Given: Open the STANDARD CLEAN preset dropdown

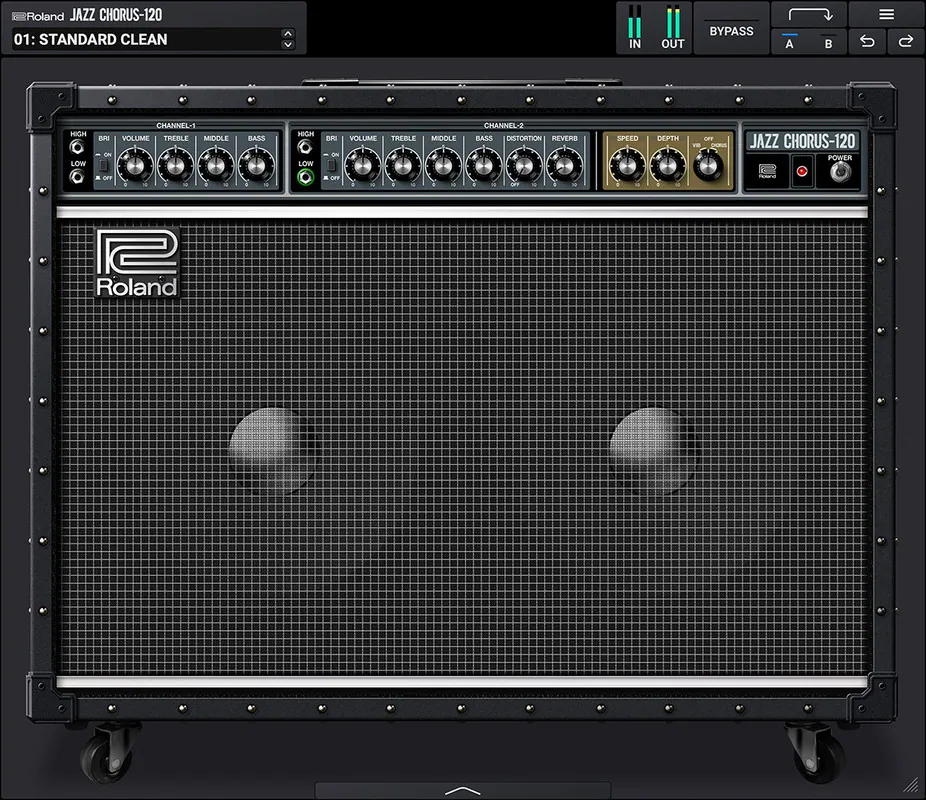Looking at the screenshot, I should point(152,40).
